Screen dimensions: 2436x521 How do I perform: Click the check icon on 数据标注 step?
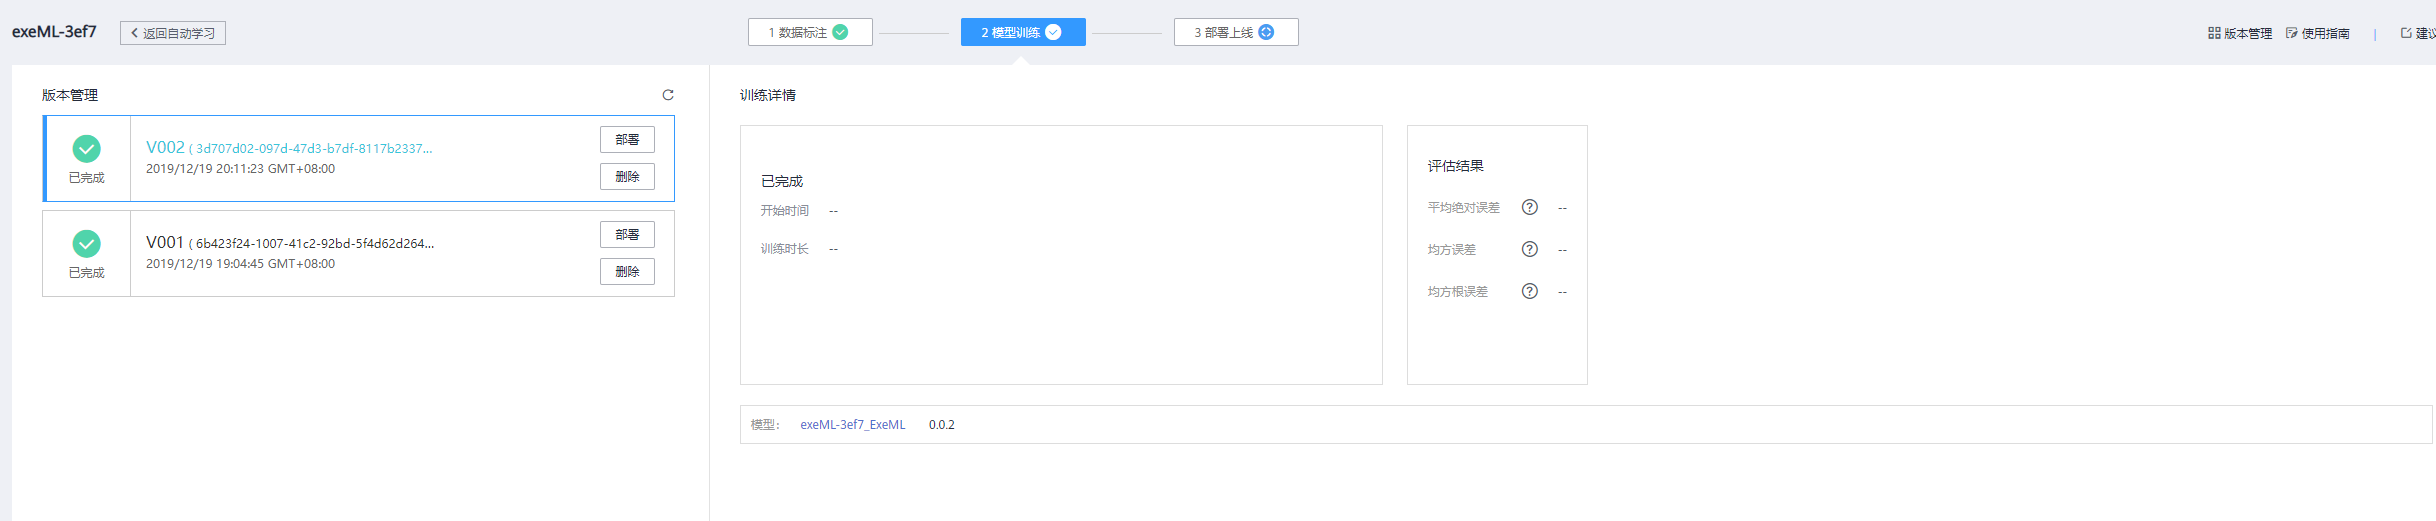tap(840, 32)
